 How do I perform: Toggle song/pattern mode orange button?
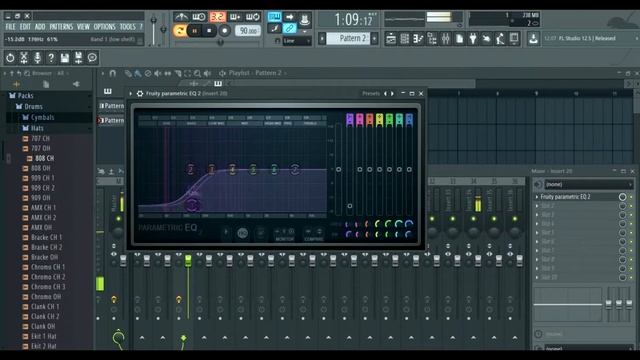[x=180, y=31]
